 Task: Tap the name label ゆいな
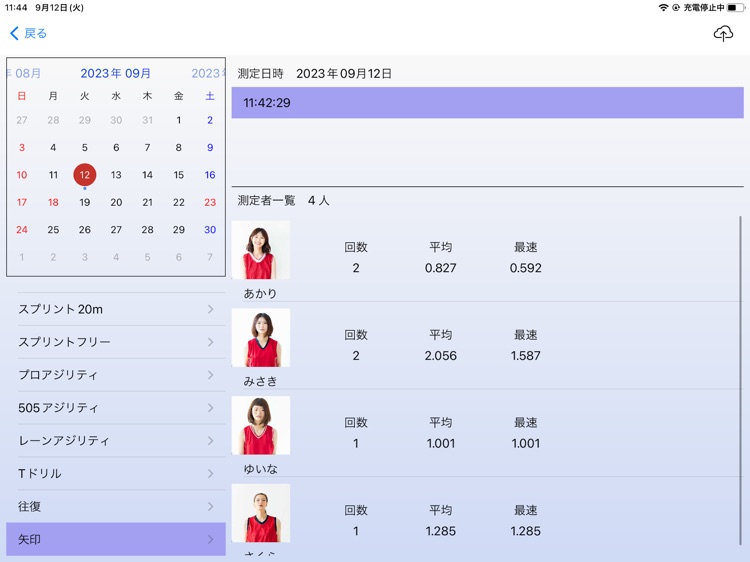coord(260,469)
